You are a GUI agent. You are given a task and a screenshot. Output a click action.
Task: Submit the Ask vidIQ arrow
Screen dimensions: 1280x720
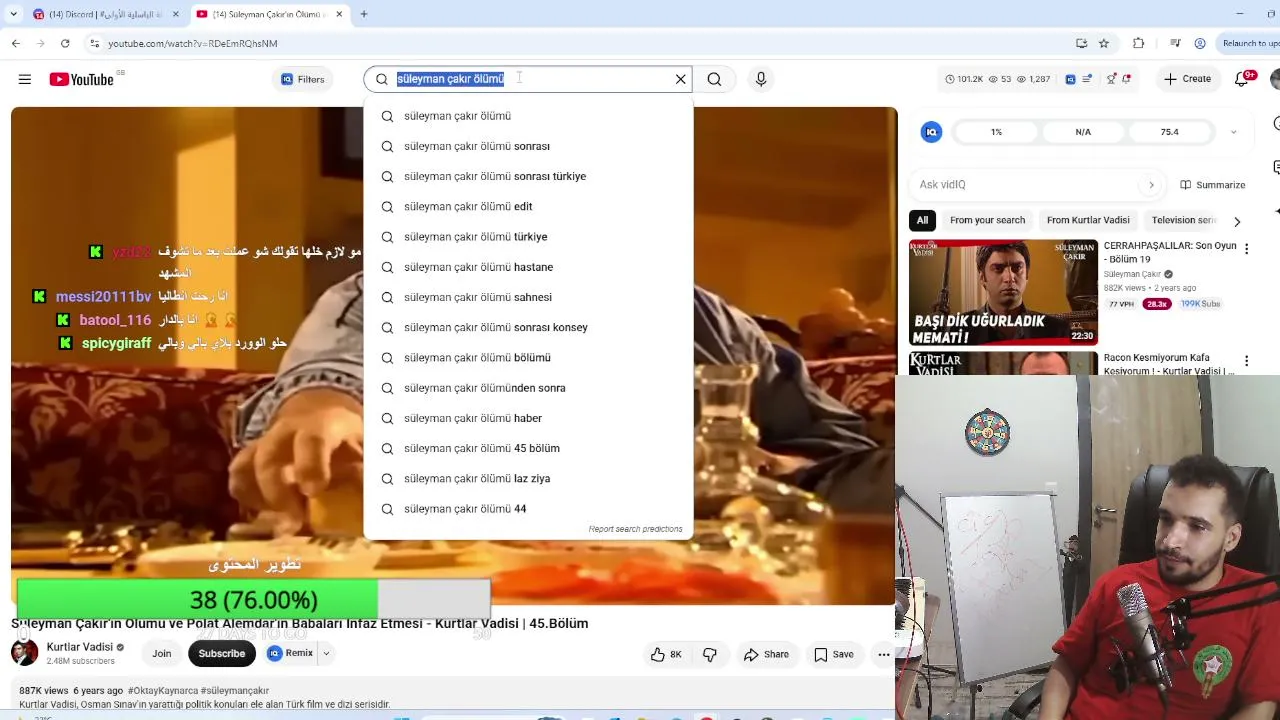[x=1151, y=185]
